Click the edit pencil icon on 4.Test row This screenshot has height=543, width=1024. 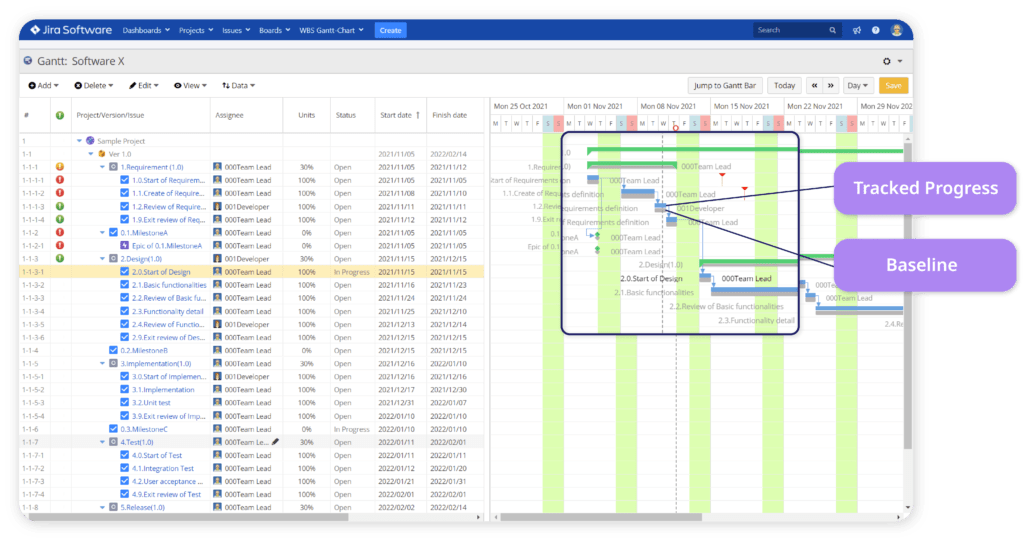pyautogui.click(x=276, y=442)
